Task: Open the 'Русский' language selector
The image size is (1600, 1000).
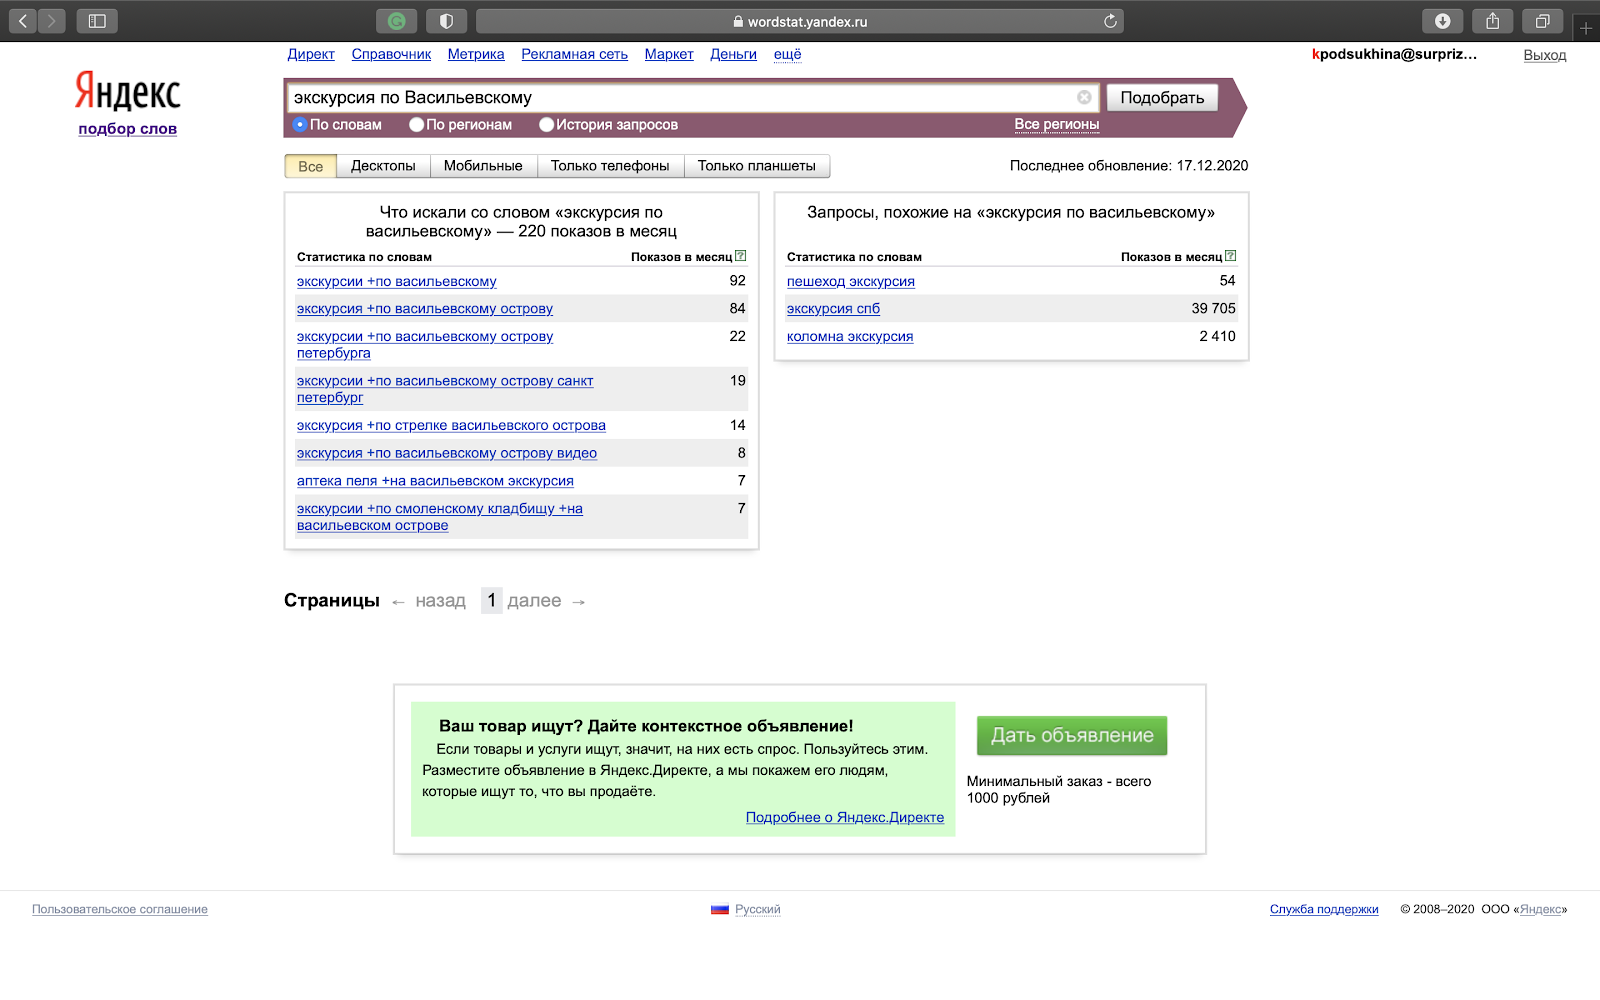Action: pyautogui.click(x=757, y=909)
